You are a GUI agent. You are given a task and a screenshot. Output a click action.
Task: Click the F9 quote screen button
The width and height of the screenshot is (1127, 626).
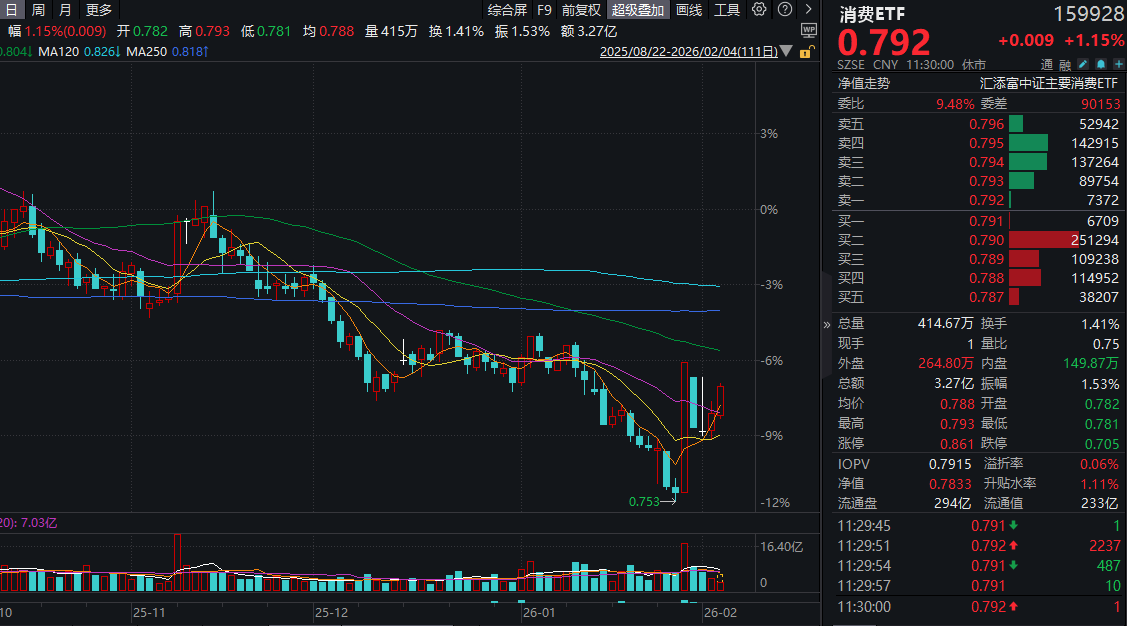544,9
